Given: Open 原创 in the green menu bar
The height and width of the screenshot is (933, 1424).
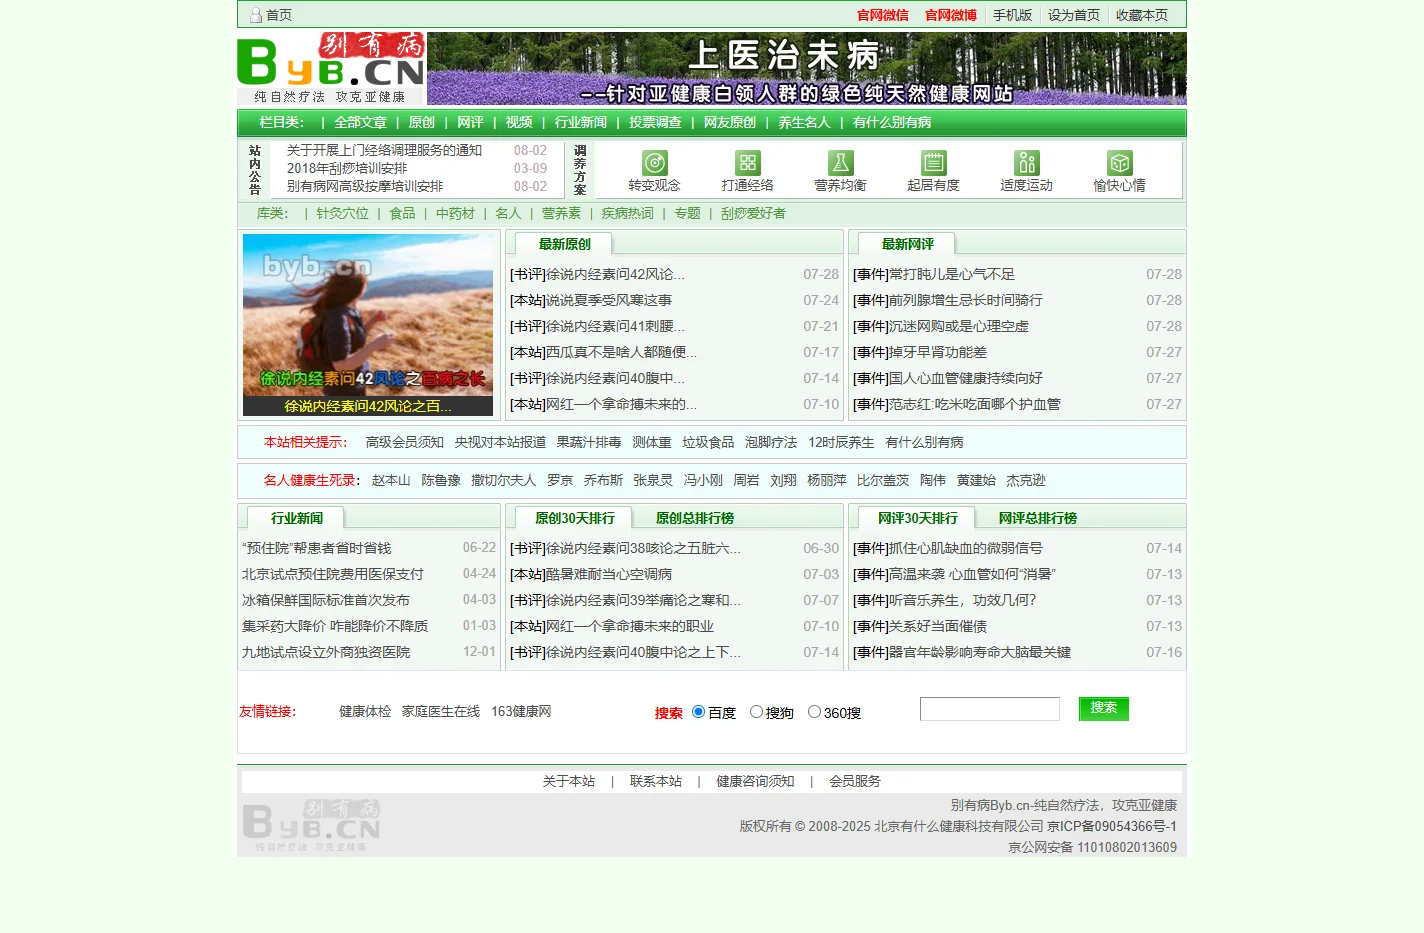Looking at the screenshot, I should pos(421,122).
